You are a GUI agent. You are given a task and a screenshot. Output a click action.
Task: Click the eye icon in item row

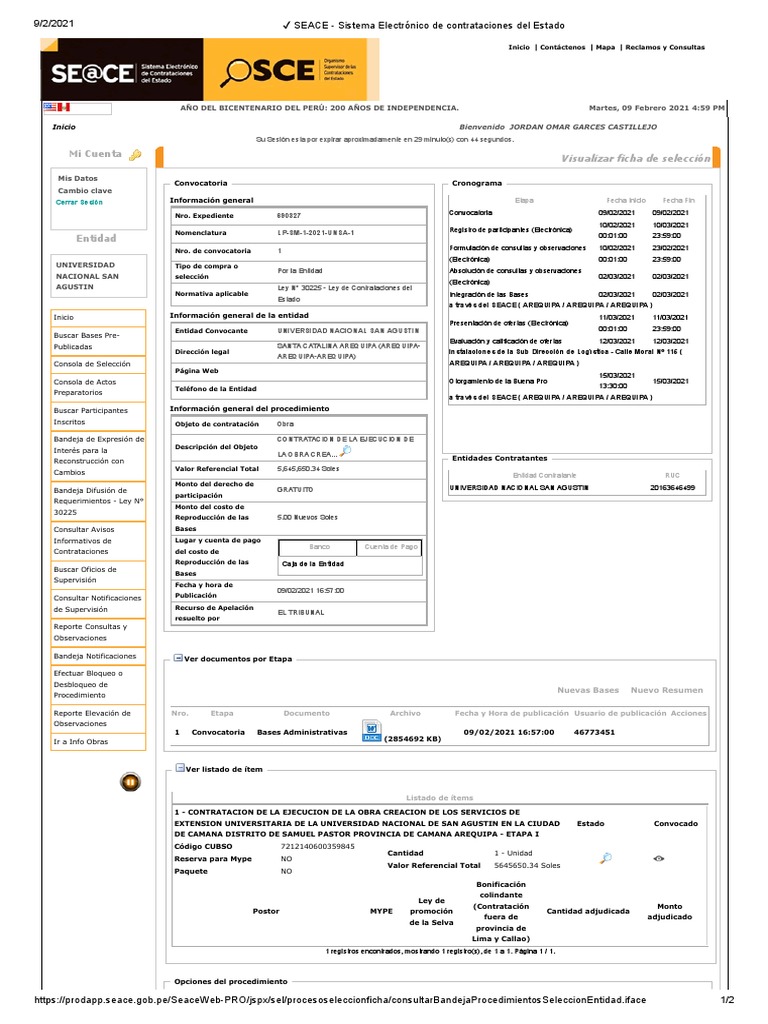(x=659, y=859)
